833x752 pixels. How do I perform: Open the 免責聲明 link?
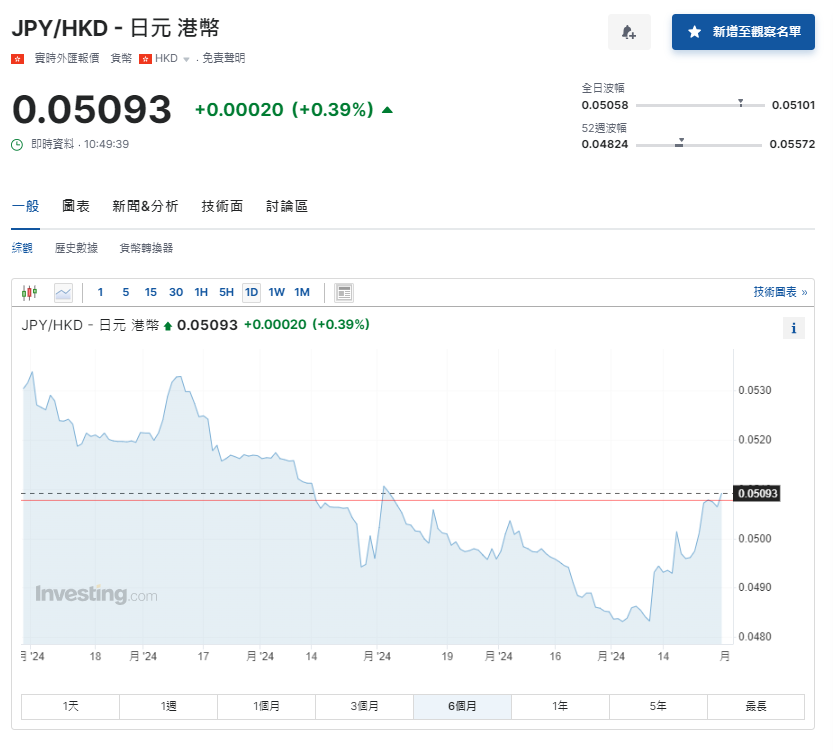pyautogui.click(x=223, y=58)
